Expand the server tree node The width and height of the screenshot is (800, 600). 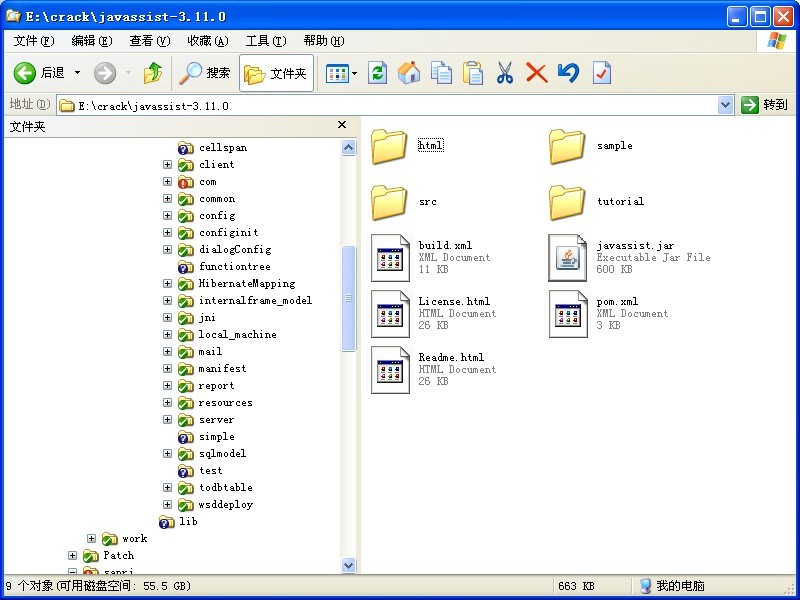(x=167, y=419)
